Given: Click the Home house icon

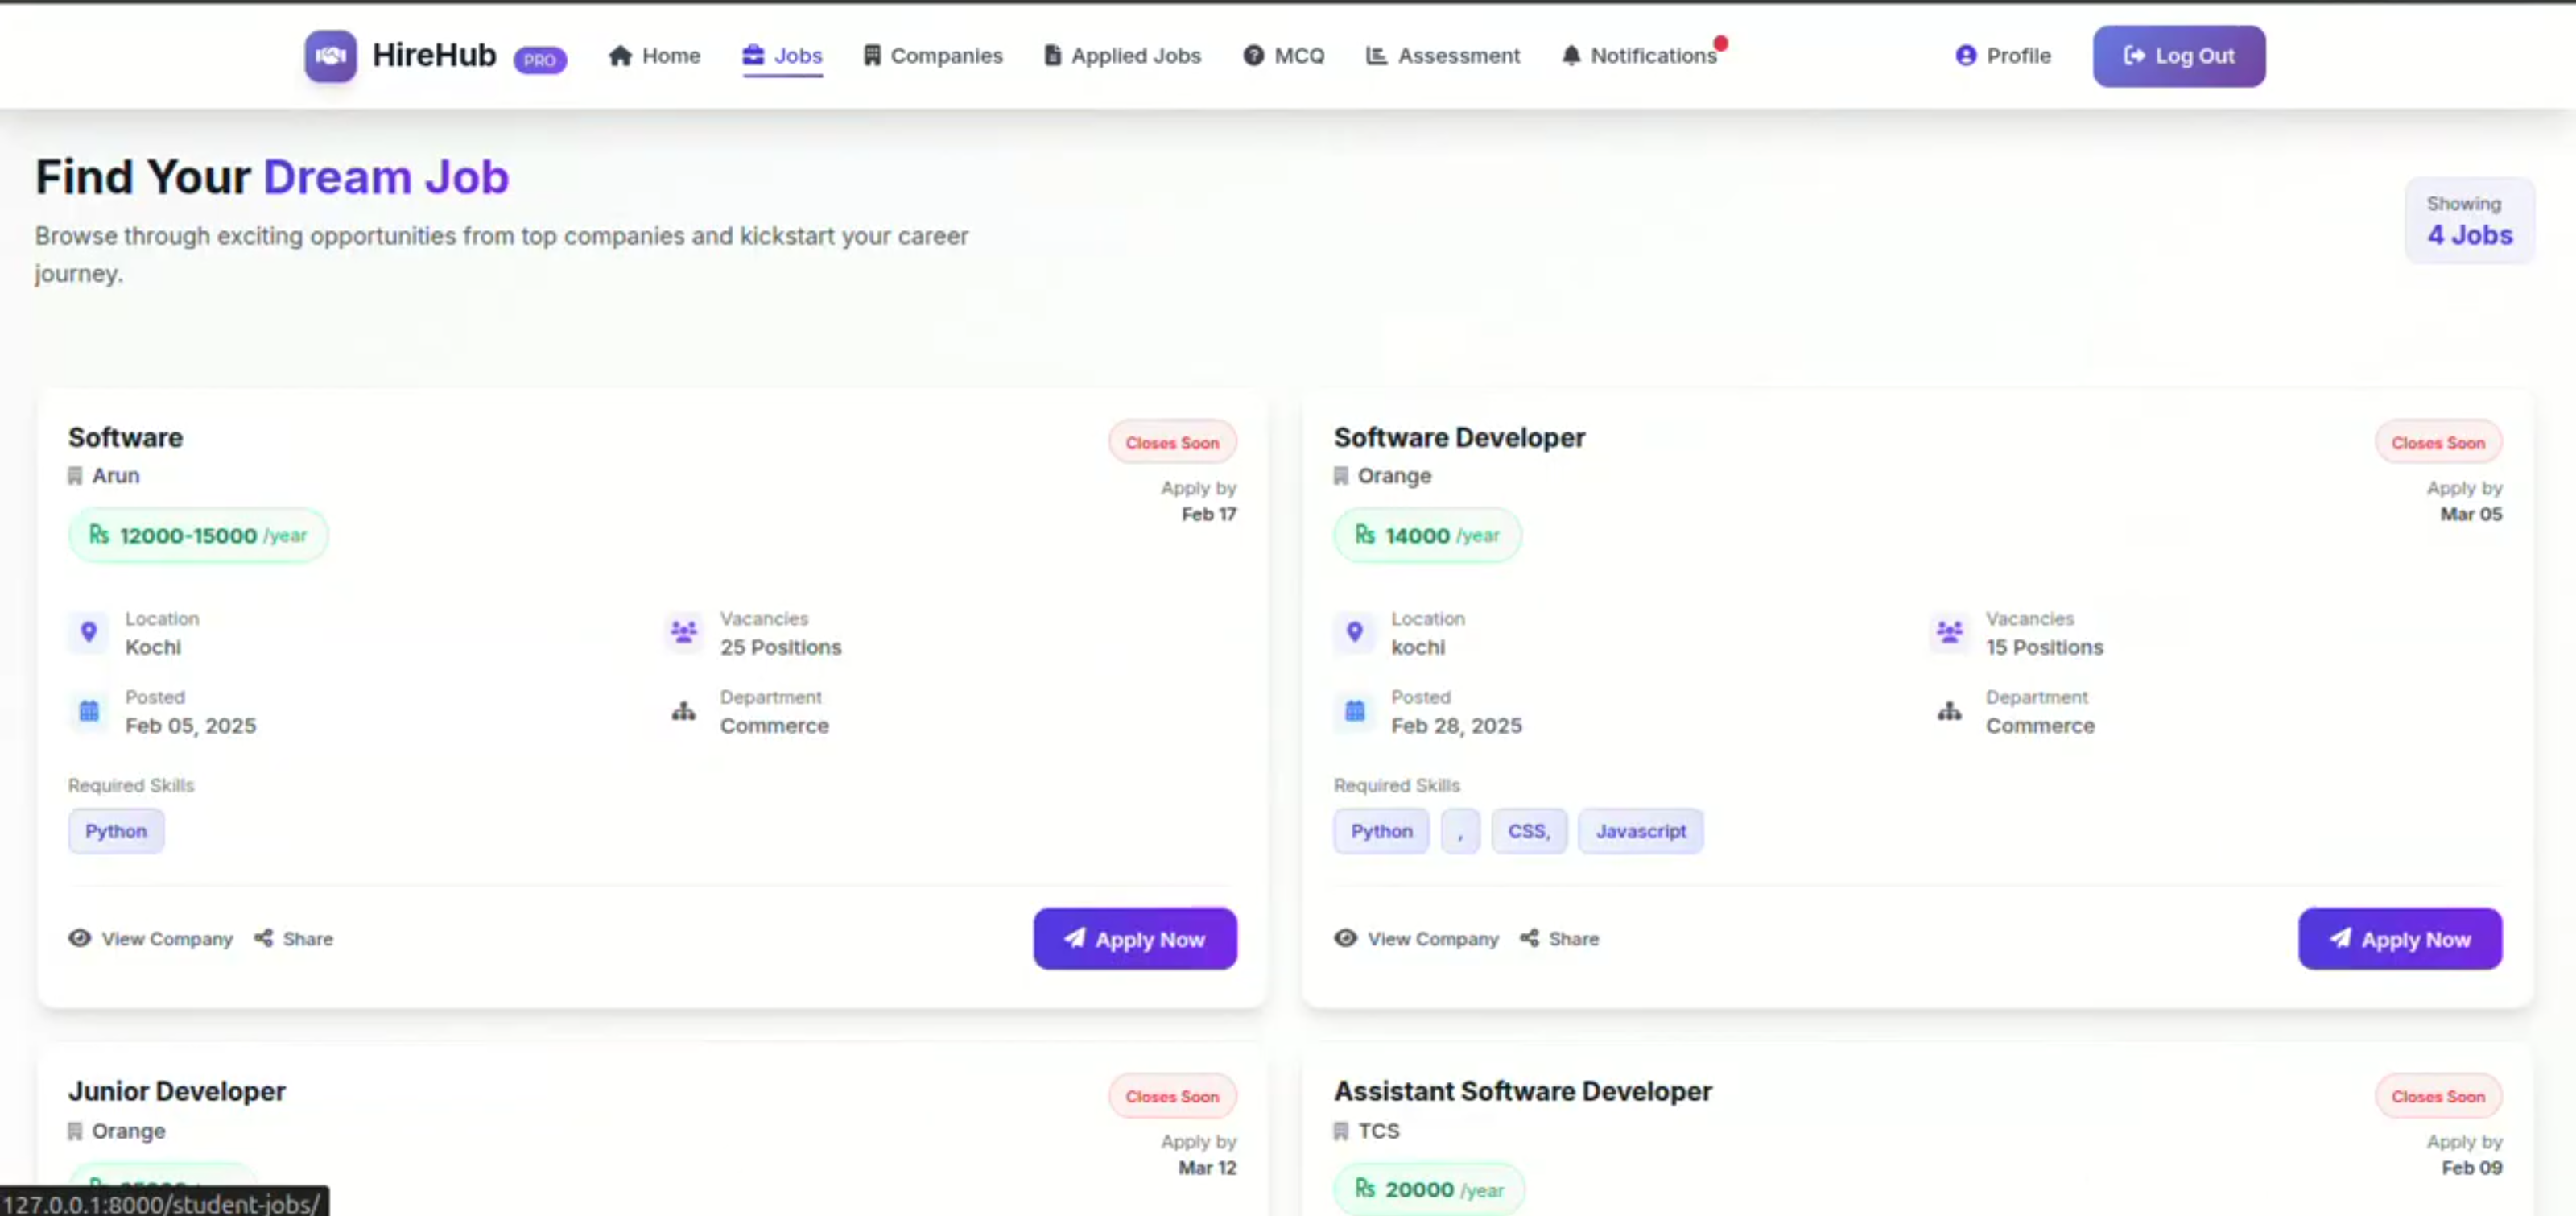Looking at the screenshot, I should click(x=620, y=56).
